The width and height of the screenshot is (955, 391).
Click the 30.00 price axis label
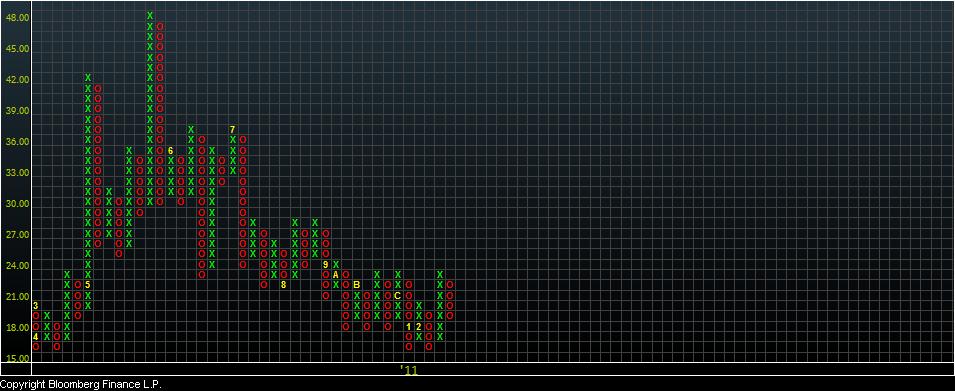[16, 204]
